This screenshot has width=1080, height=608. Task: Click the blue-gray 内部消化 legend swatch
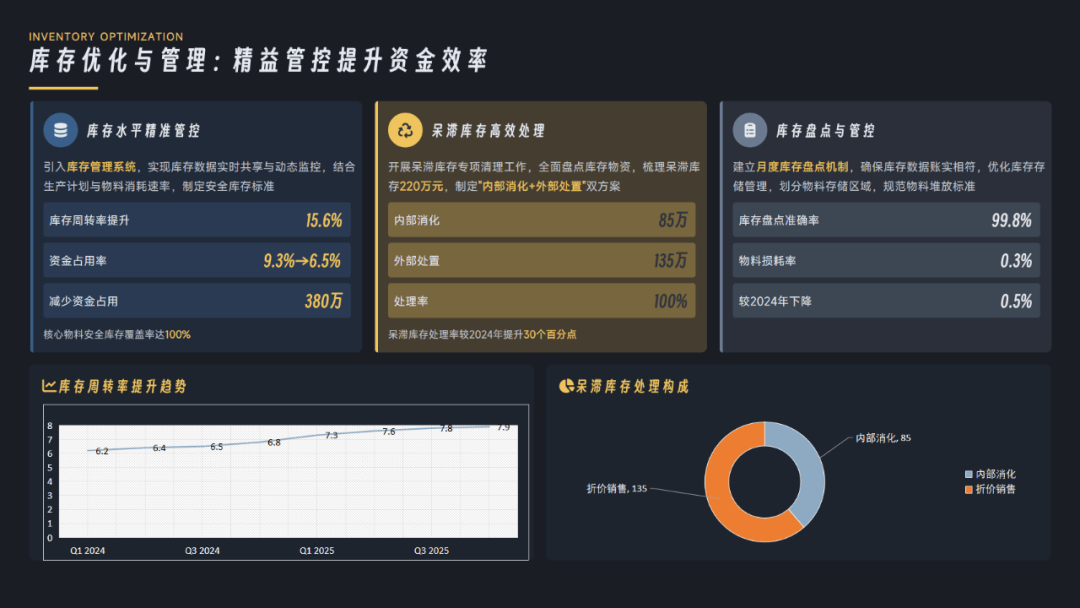click(x=968, y=474)
